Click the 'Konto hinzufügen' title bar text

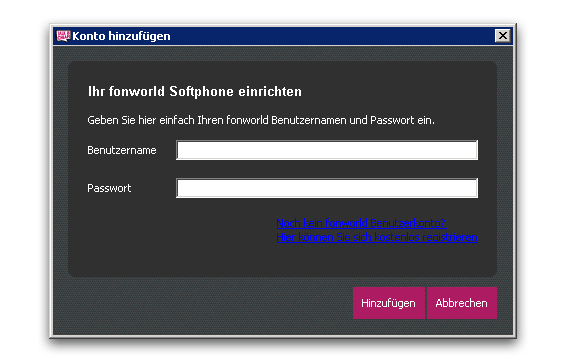pos(121,36)
